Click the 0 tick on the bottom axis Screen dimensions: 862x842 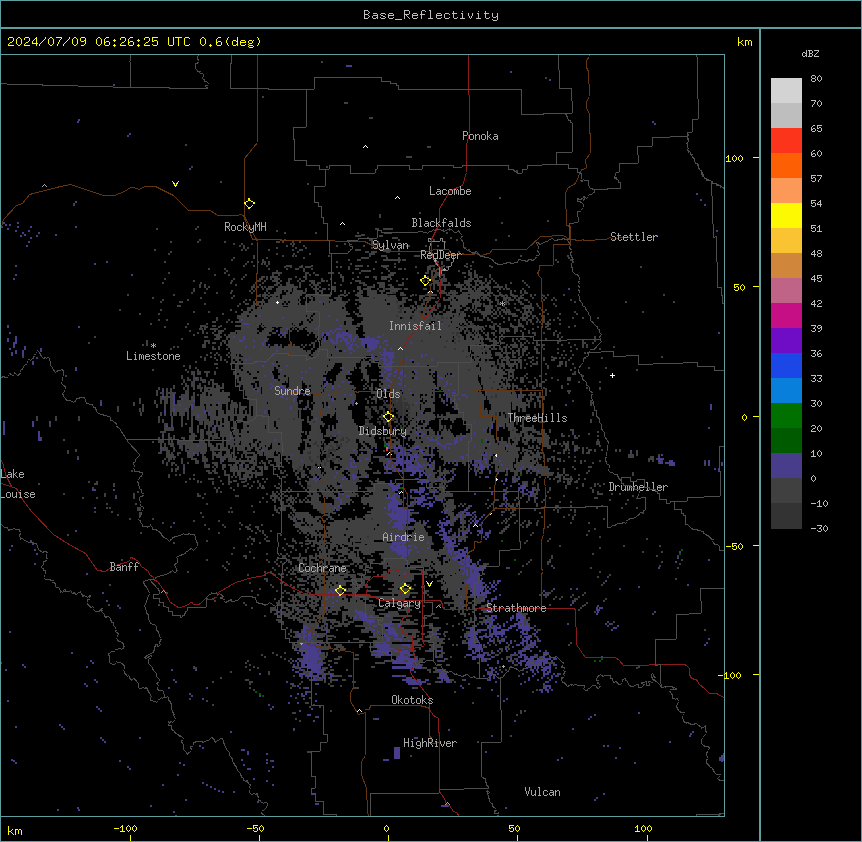coord(386,828)
